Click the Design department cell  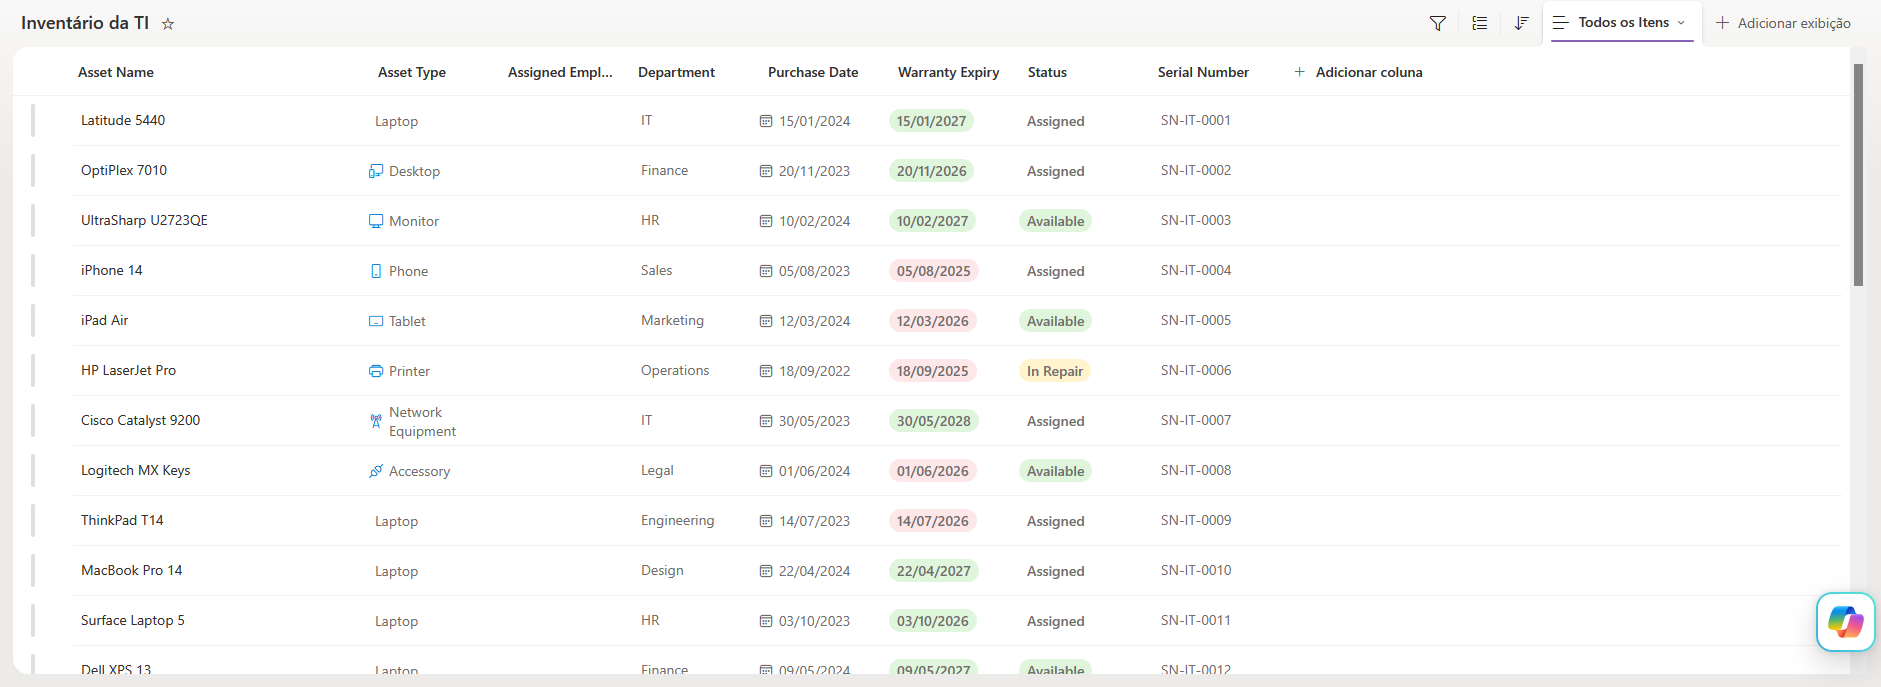(662, 570)
